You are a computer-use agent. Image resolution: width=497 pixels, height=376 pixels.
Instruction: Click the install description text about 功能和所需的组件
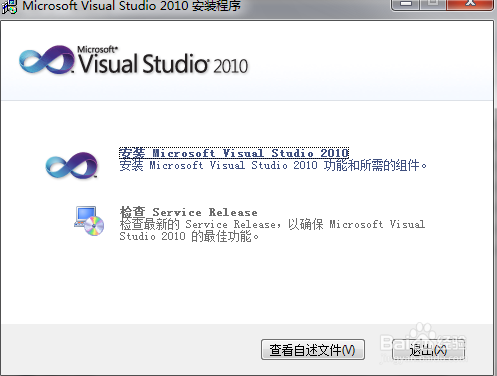[273, 165]
